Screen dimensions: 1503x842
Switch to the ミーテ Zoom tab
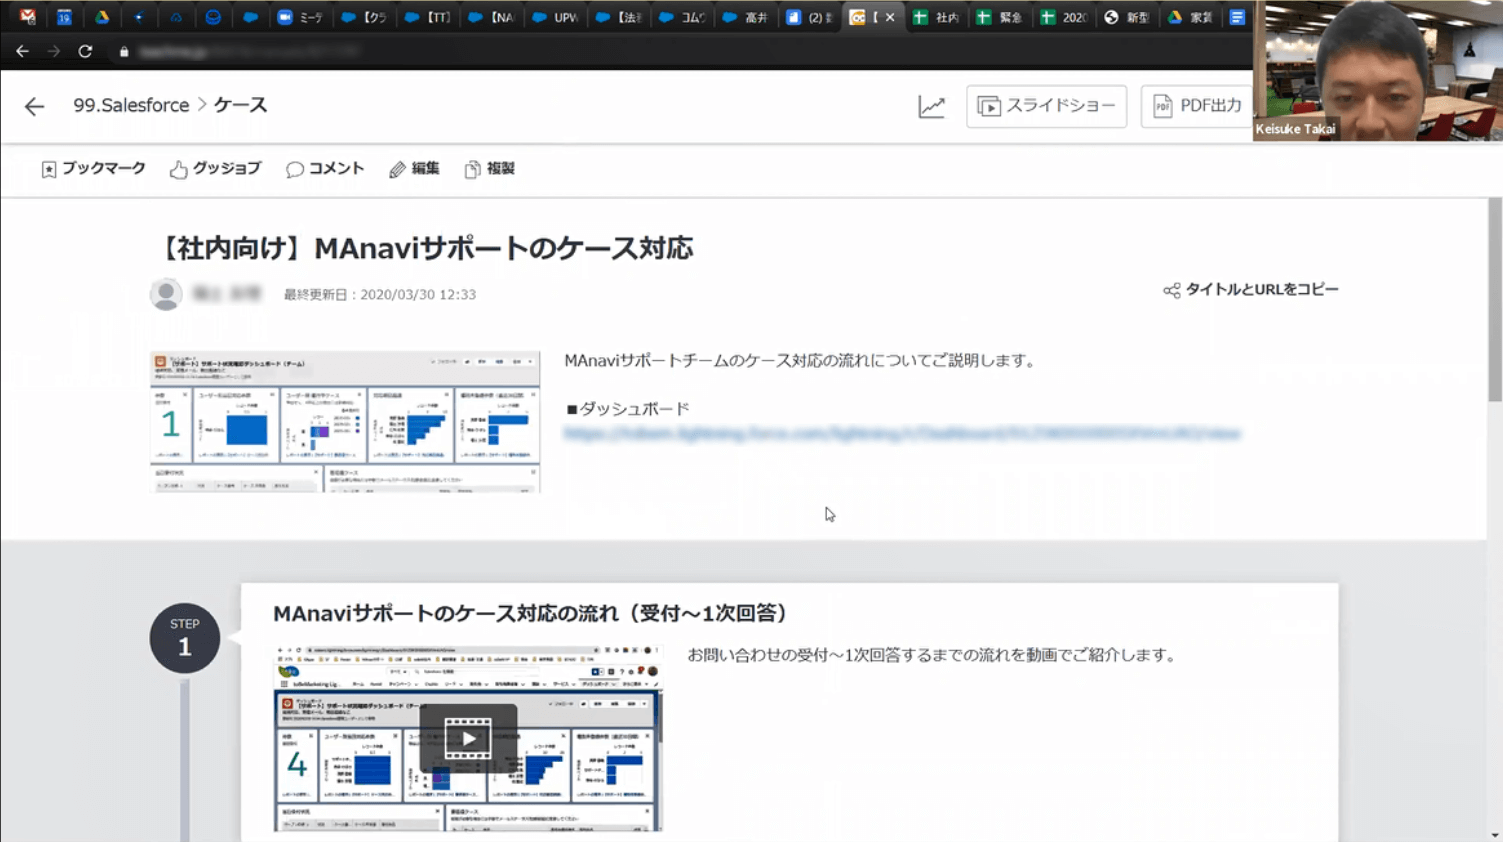301,17
